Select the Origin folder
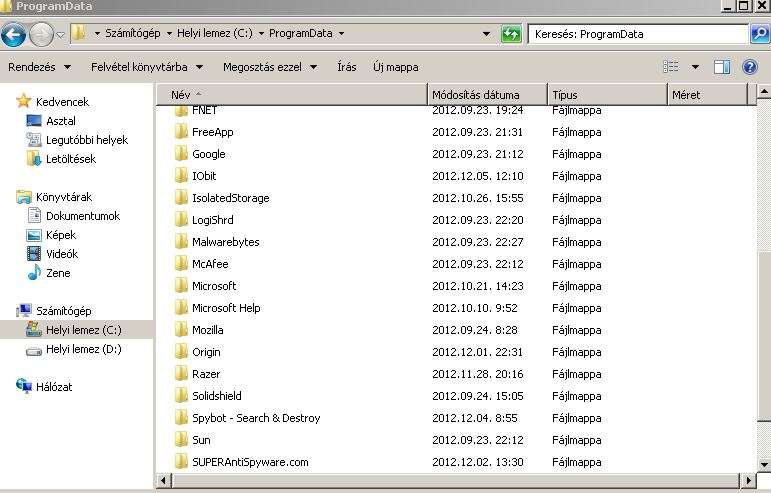The image size is (771, 493). coord(206,352)
